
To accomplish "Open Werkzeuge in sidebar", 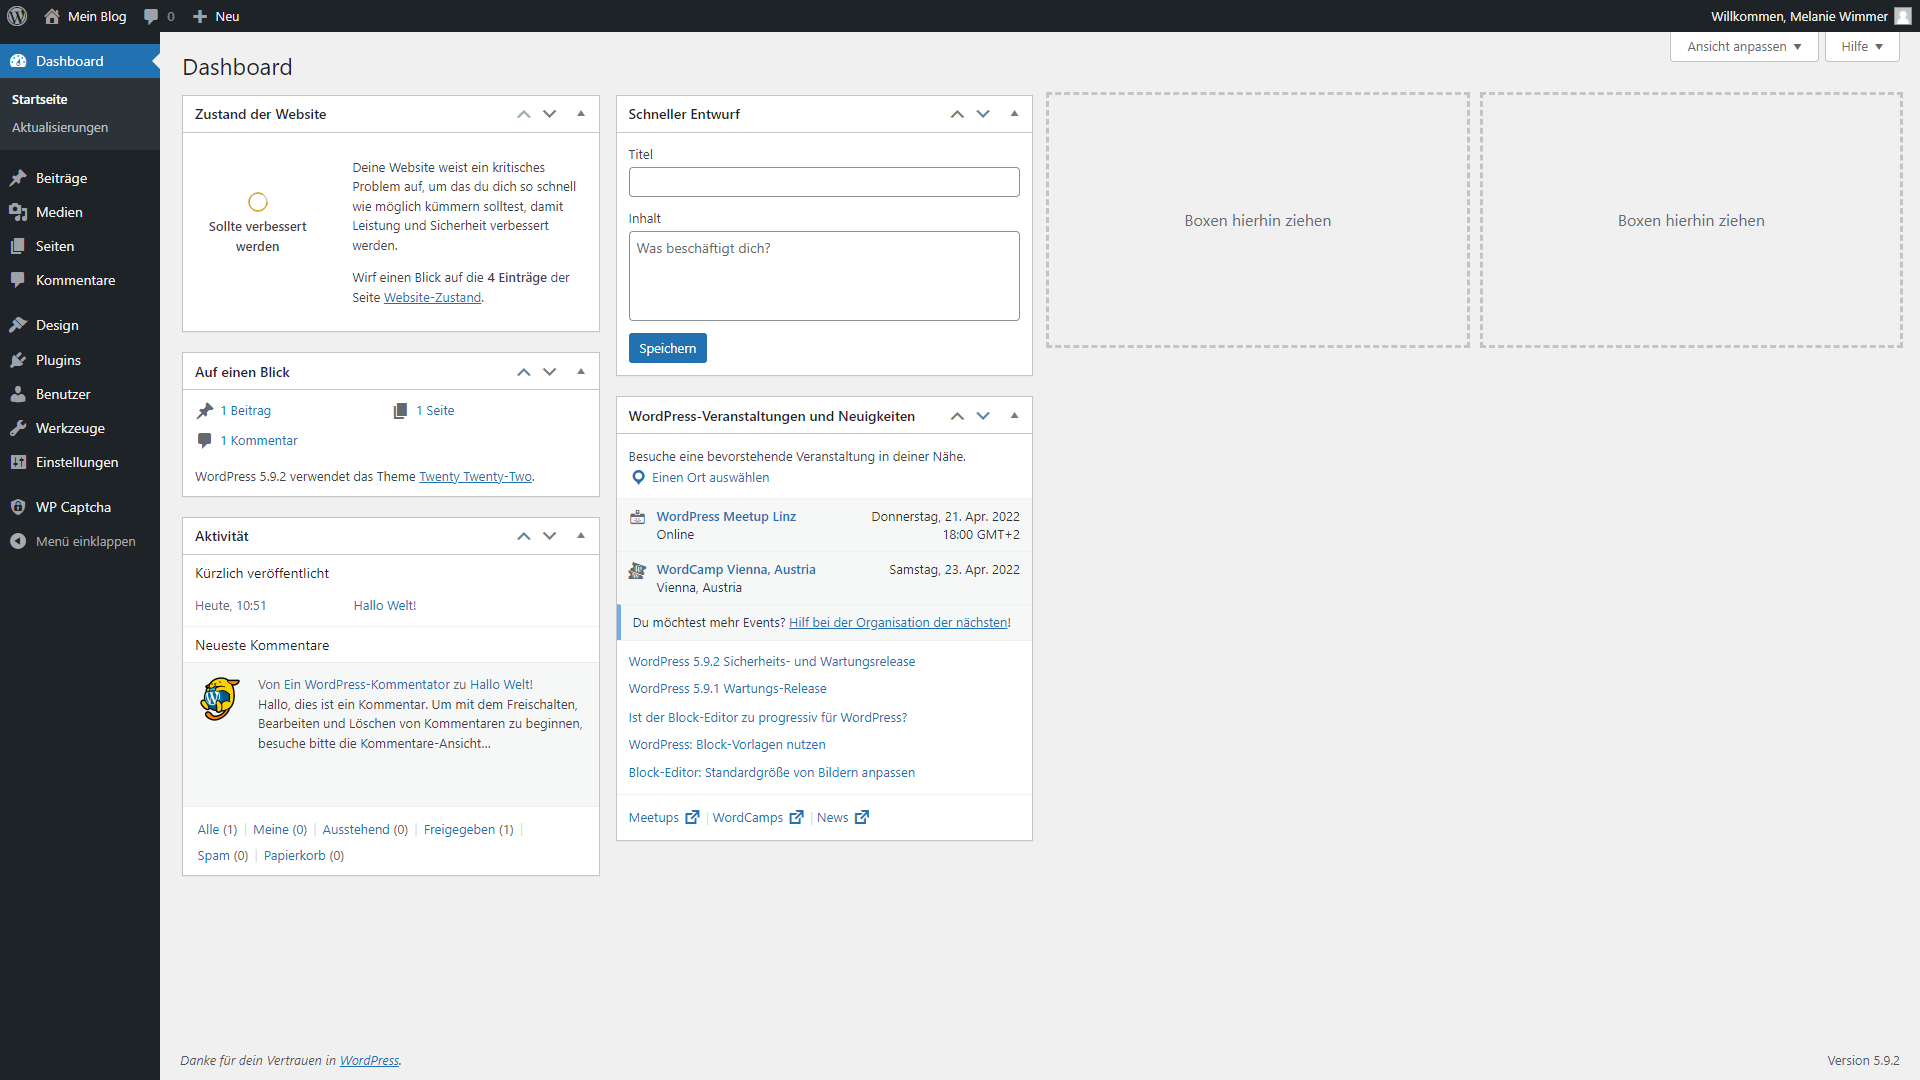I will pos(80,428).
